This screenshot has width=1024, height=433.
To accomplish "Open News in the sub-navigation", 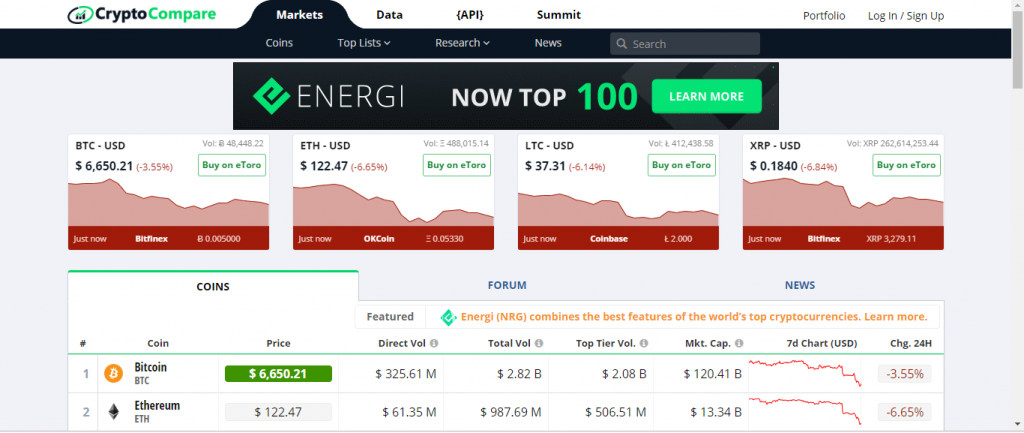I will [x=548, y=43].
